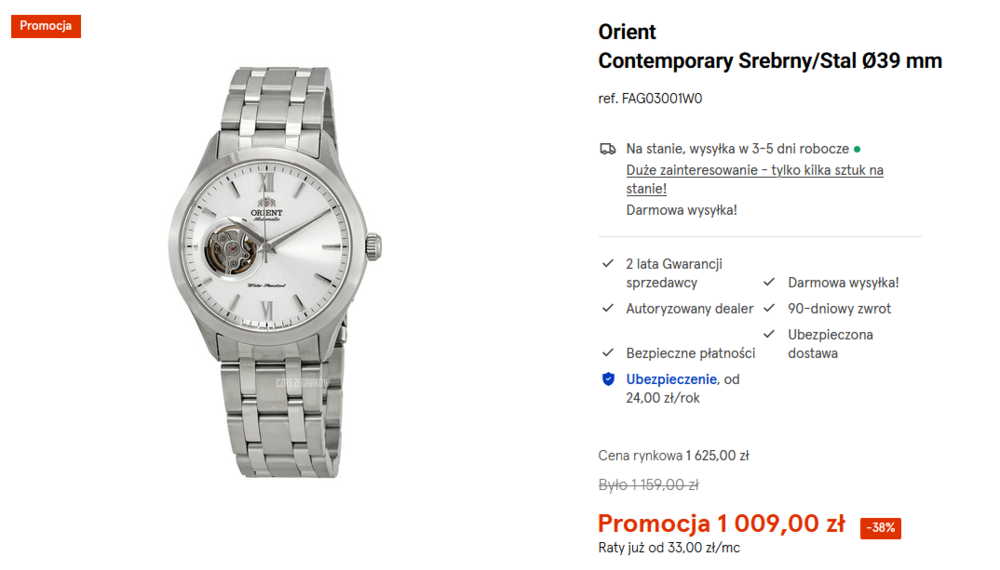Click the checkmark beside Darmowa wysyłka! in the benefits list
The width and height of the screenshot is (1000, 570).
(770, 283)
